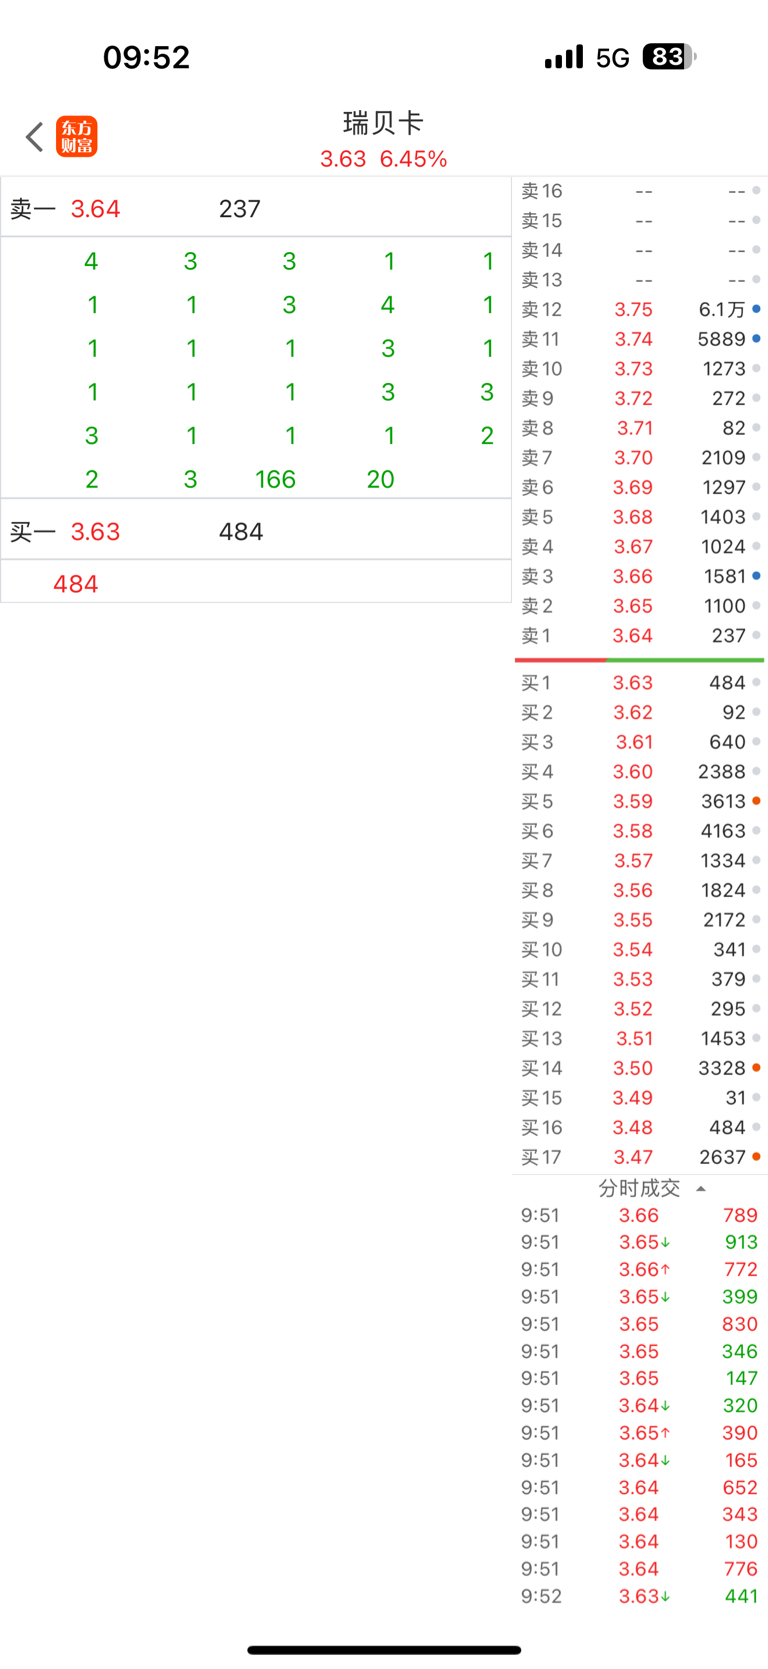This screenshot has width=768, height=1669.
Task: Select the 卖5 row at 3.68
Action: 640,517
